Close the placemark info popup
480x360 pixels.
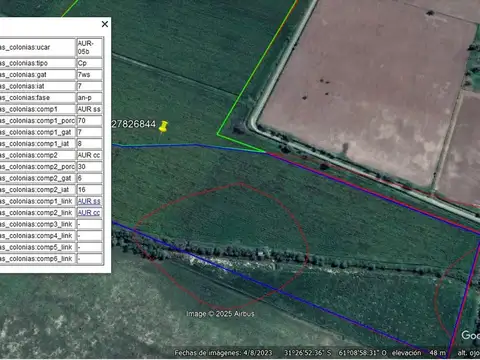(105, 24)
